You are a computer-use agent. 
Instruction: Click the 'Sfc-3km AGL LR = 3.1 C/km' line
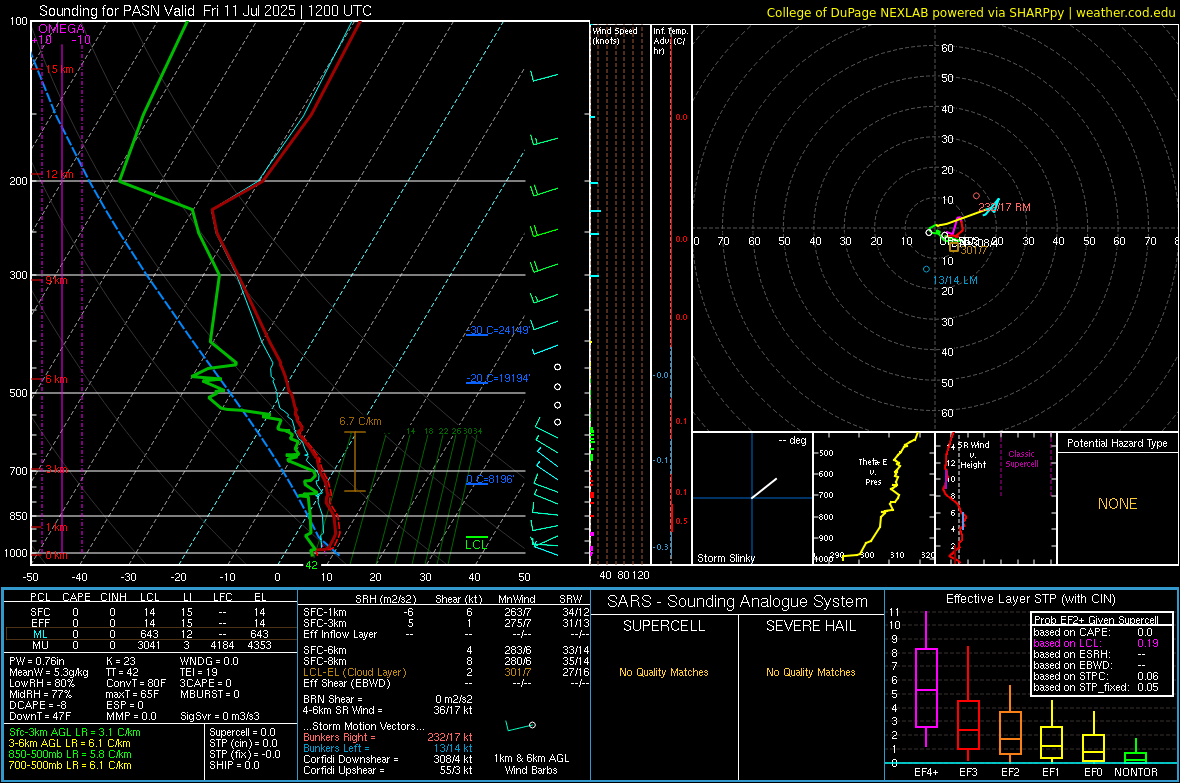pyautogui.click(x=75, y=732)
